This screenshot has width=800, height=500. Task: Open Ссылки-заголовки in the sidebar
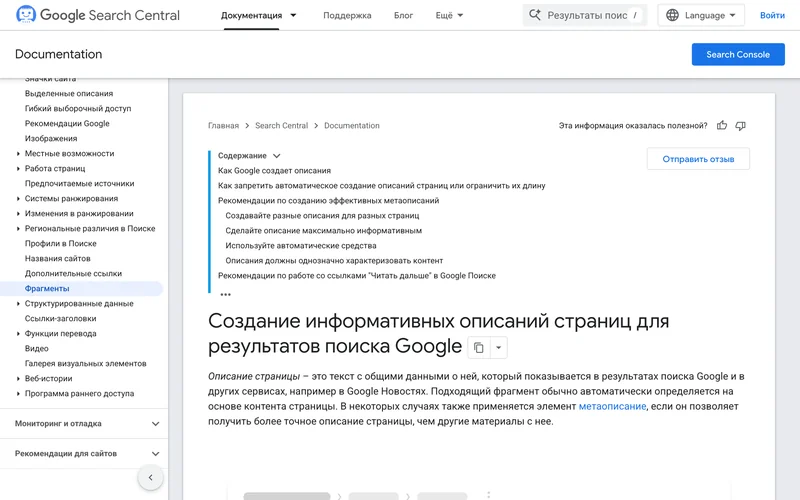pos(61,318)
